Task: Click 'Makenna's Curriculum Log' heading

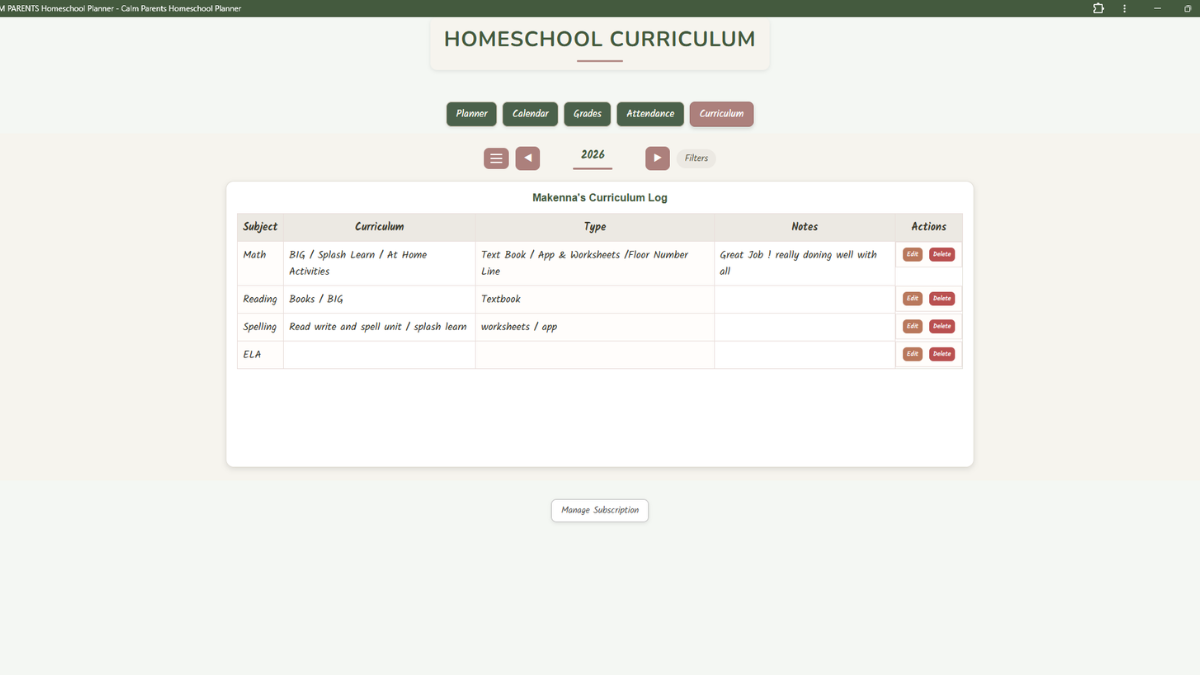Action: [600, 198]
